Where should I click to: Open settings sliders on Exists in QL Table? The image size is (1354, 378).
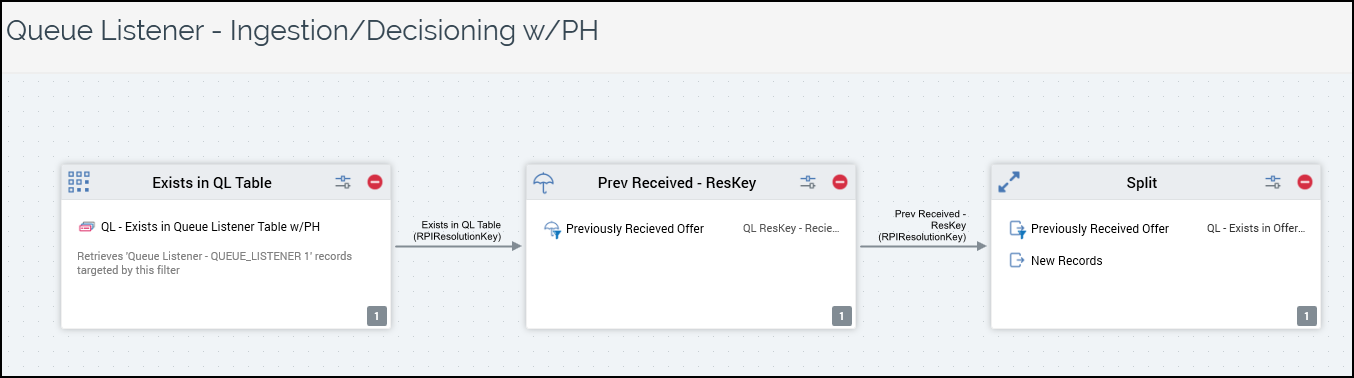343,182
